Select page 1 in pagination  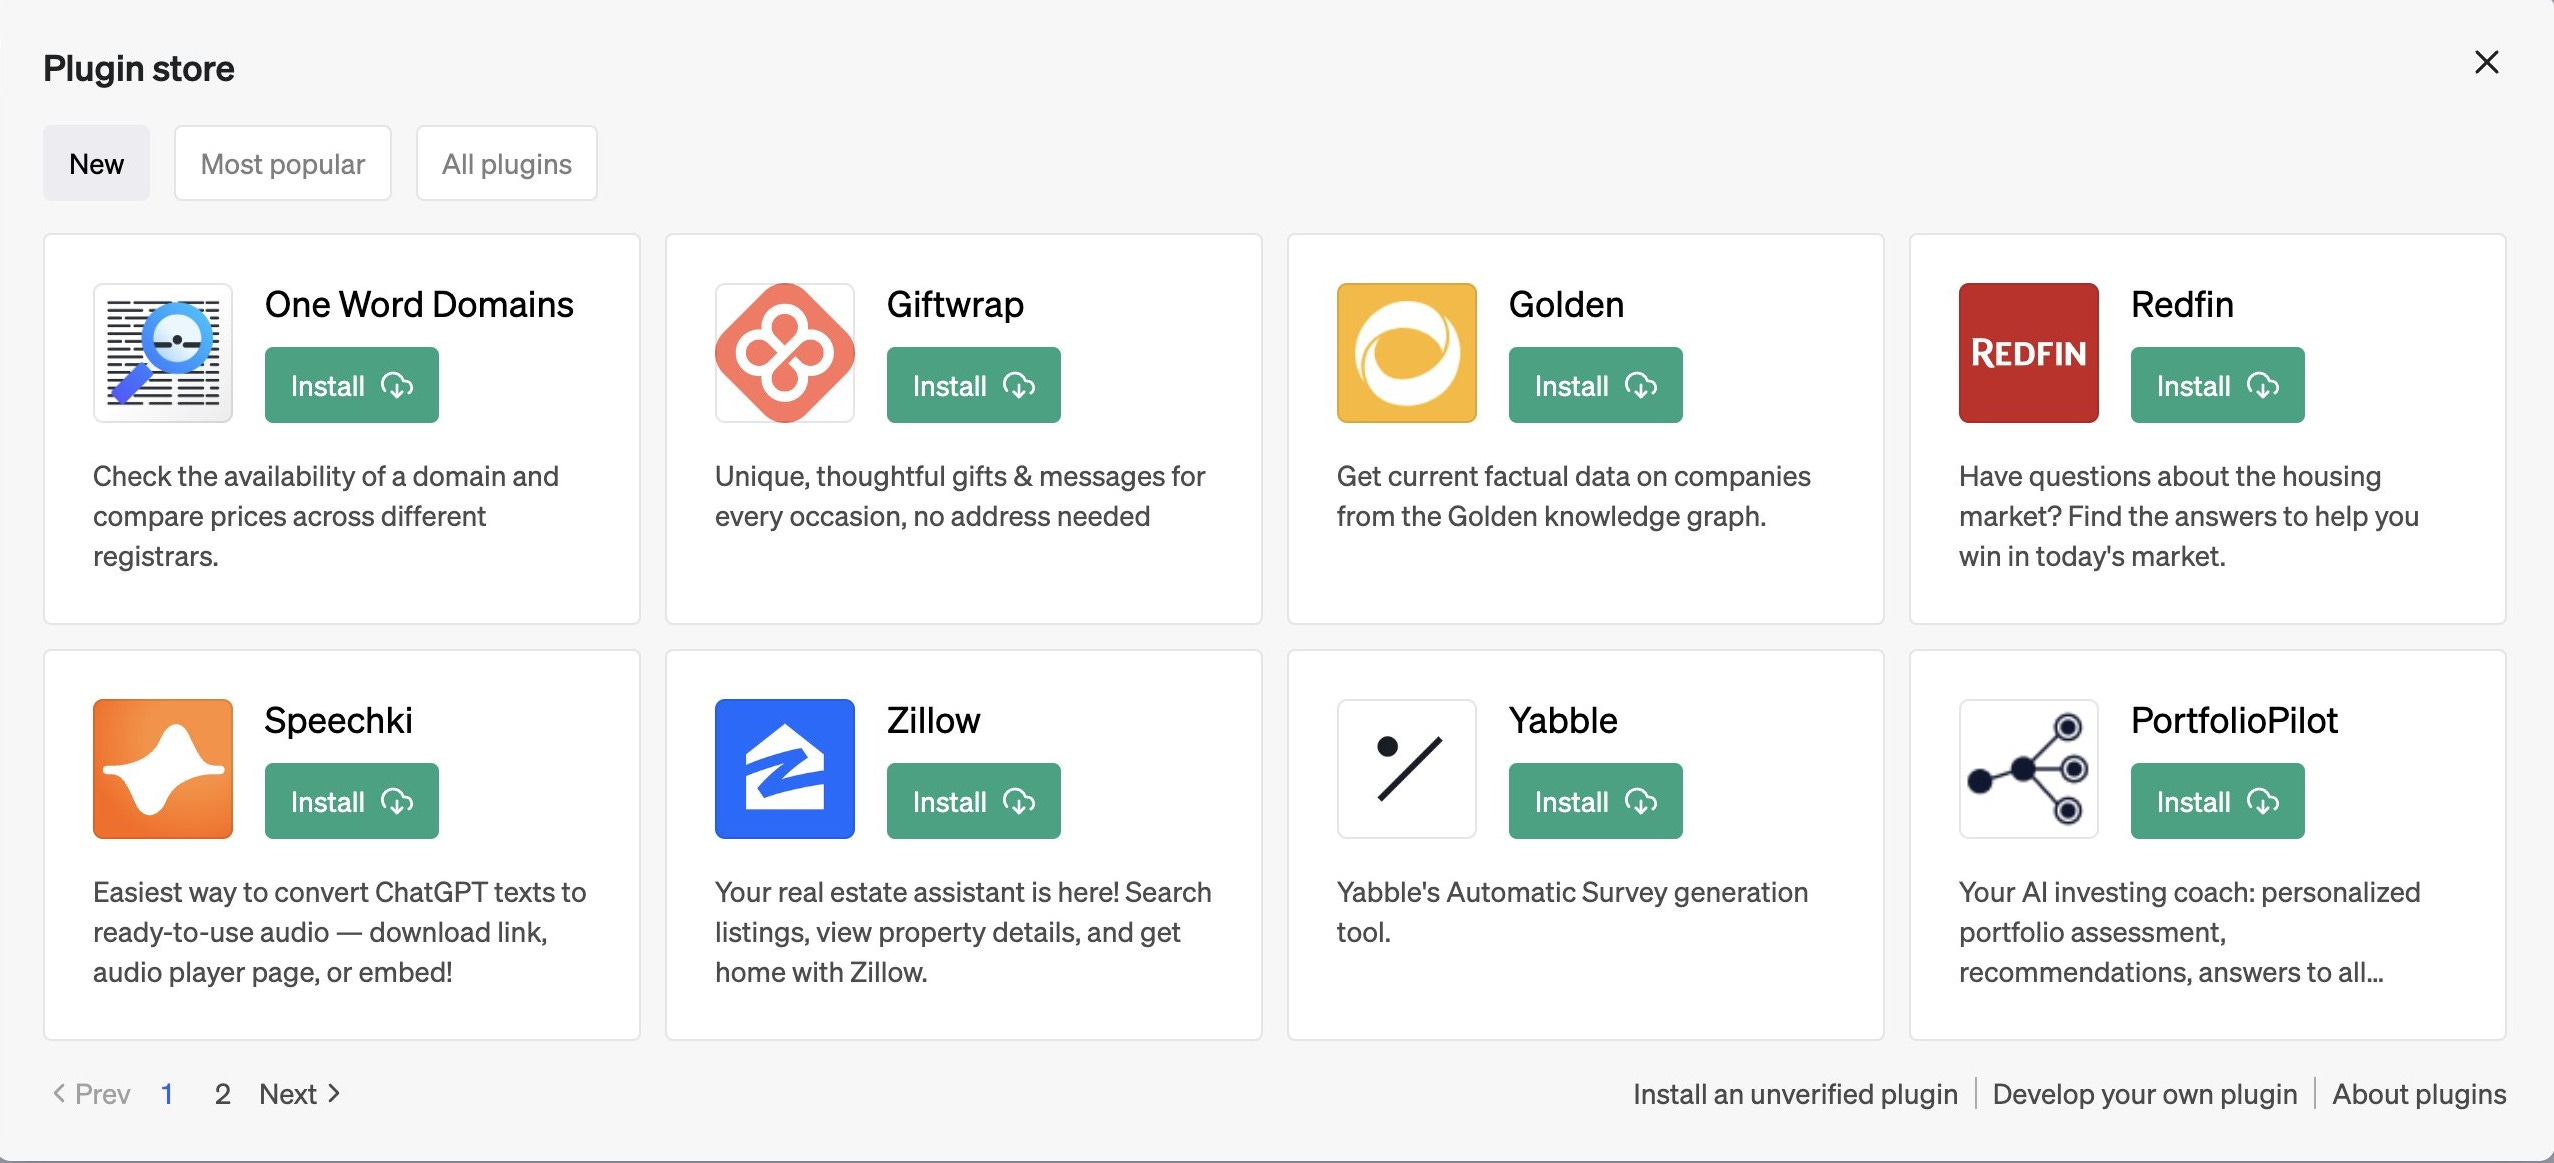(167, 1094)
